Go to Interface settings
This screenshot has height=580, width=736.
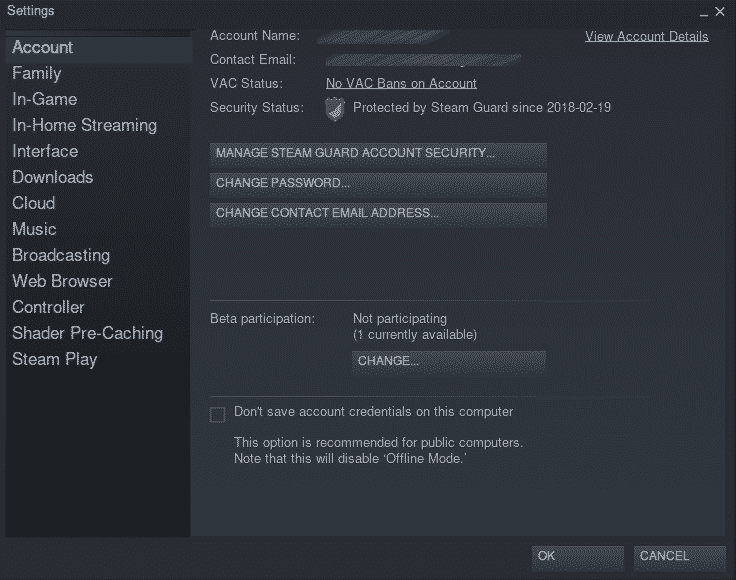click(45, 151)
